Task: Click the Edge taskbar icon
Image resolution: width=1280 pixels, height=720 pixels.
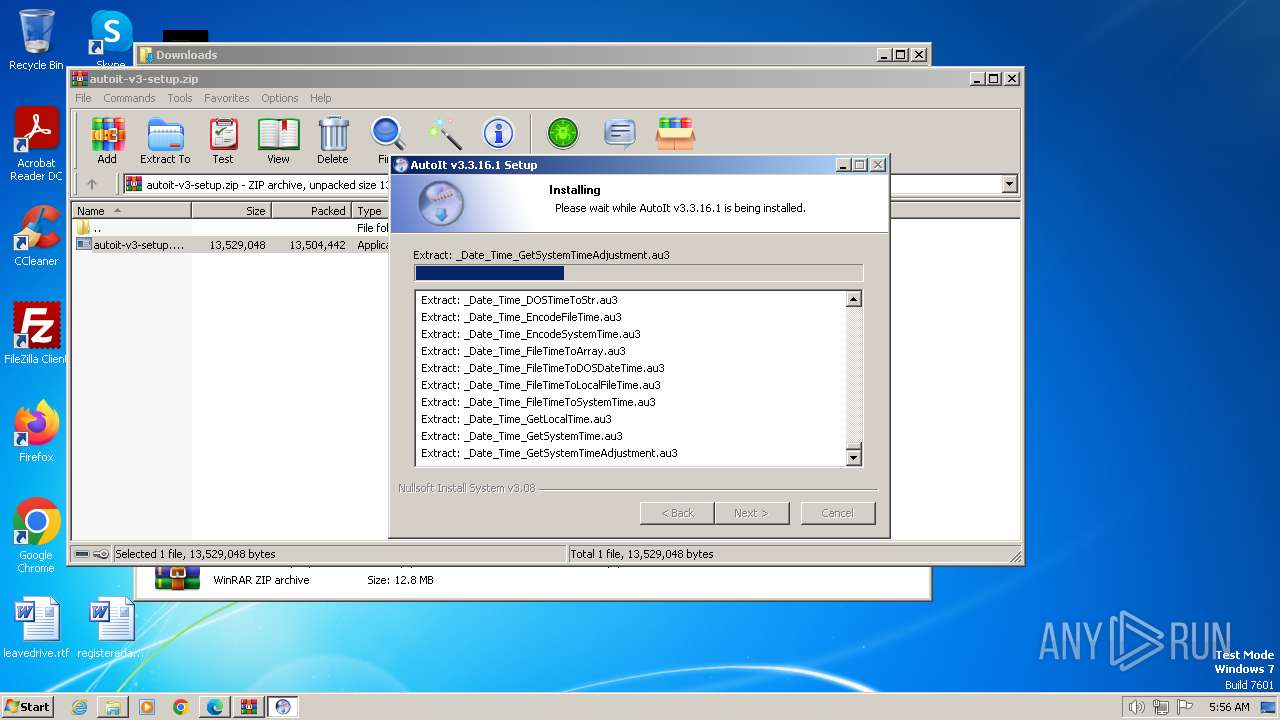Action: pos(215,707)
